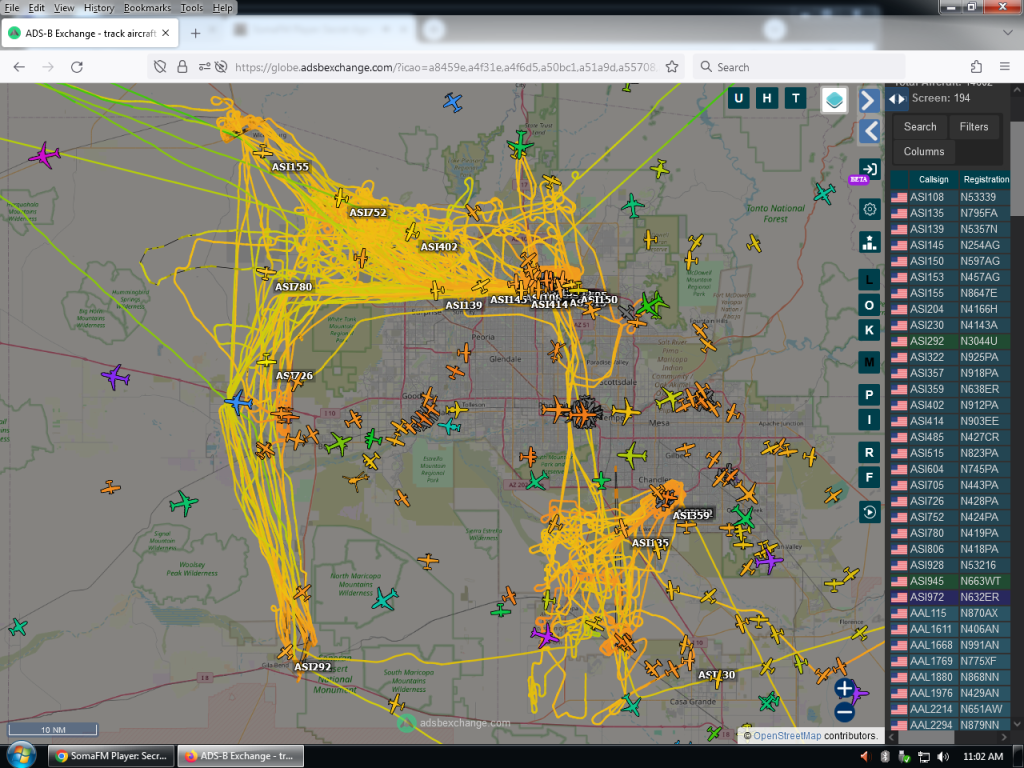Open the History menu
Image resolution: width=1024 pixels, height=768 pixels.
99,8
